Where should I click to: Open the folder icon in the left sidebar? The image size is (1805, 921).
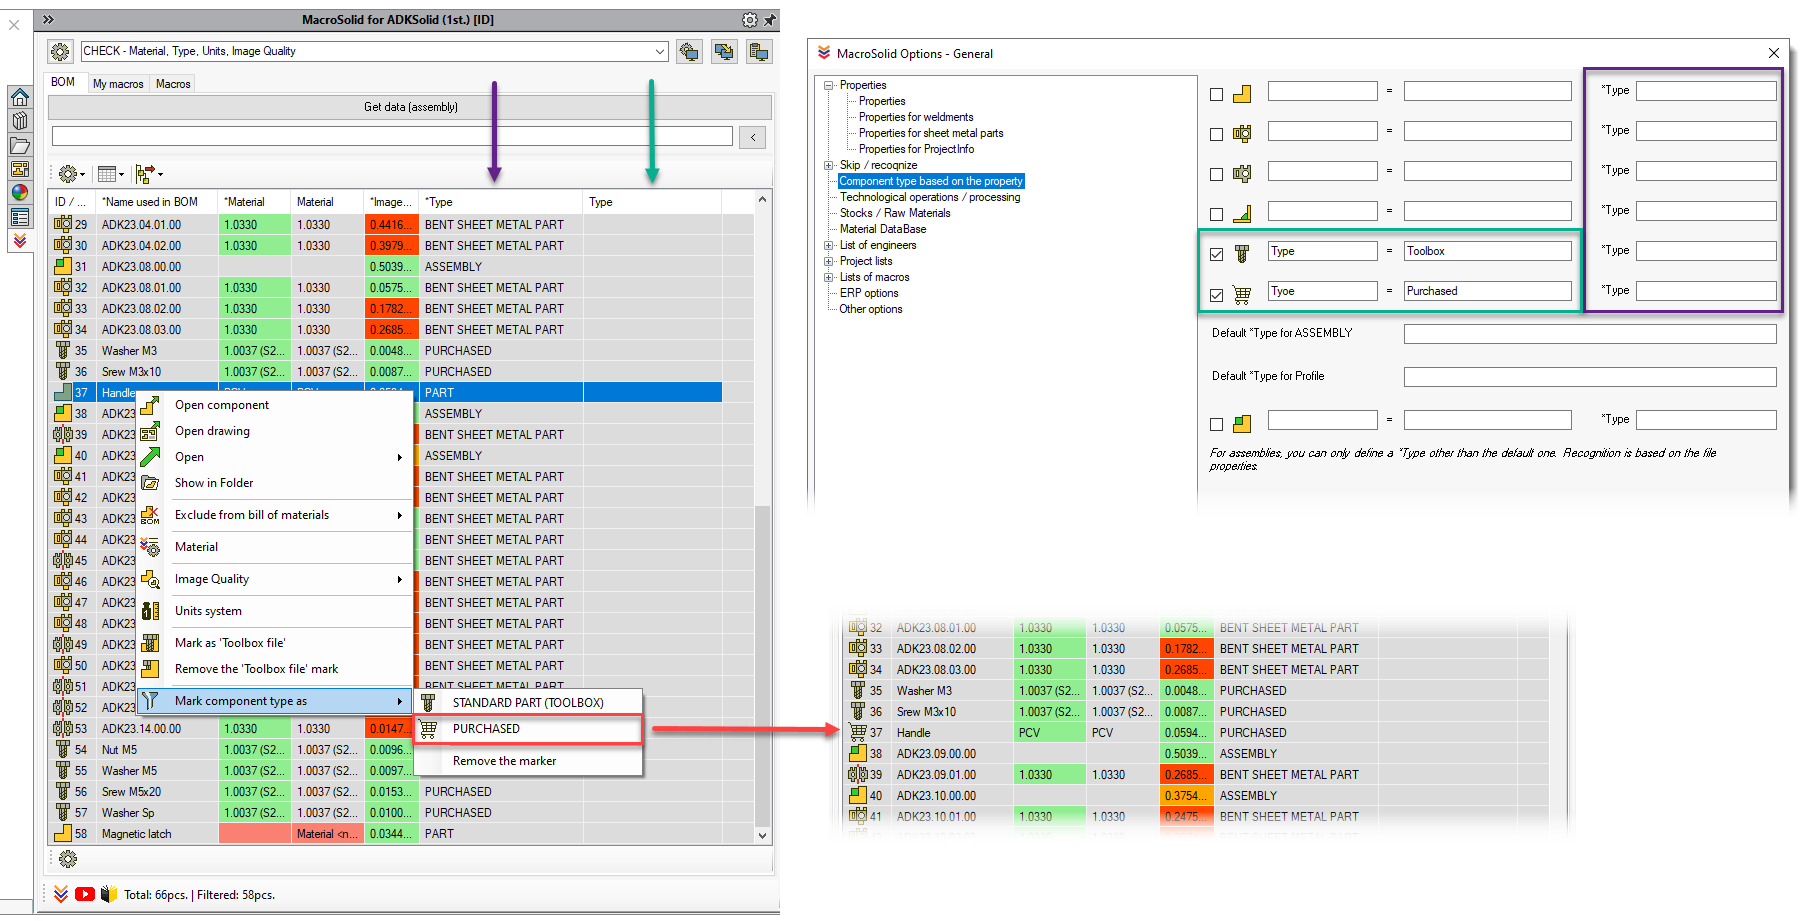(19, 145)
